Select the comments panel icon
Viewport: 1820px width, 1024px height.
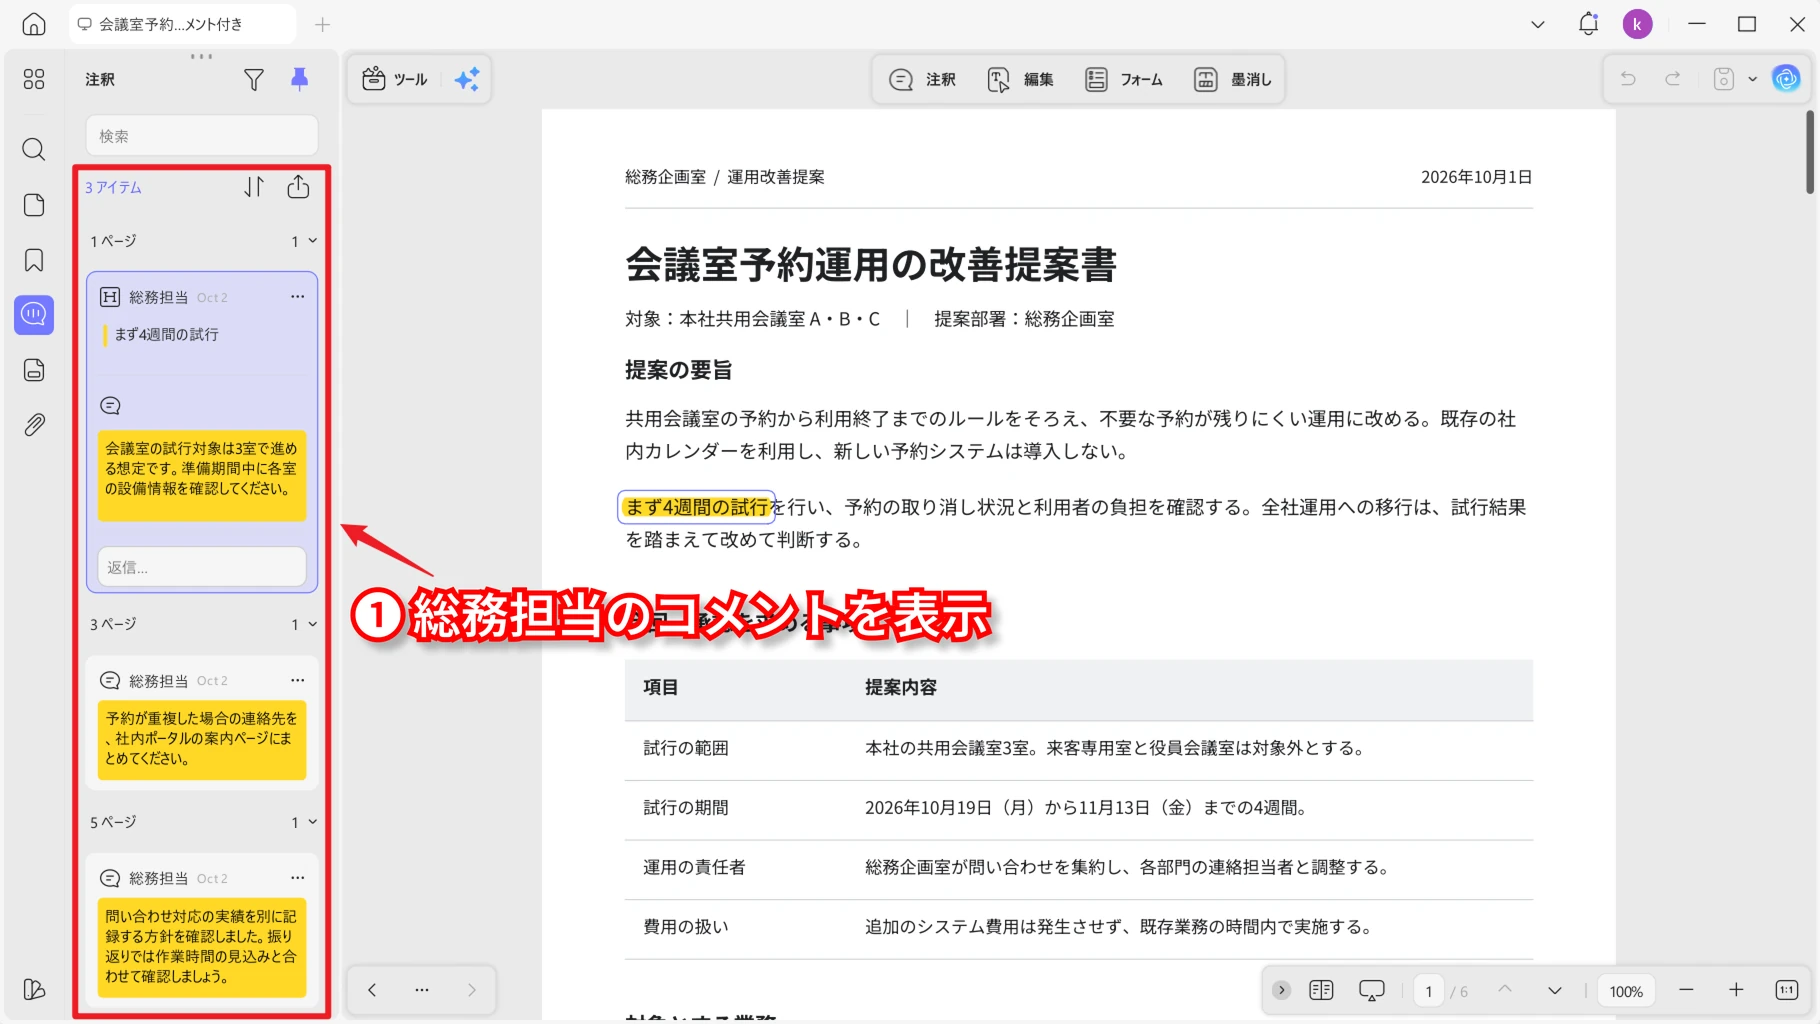point(34,315)
